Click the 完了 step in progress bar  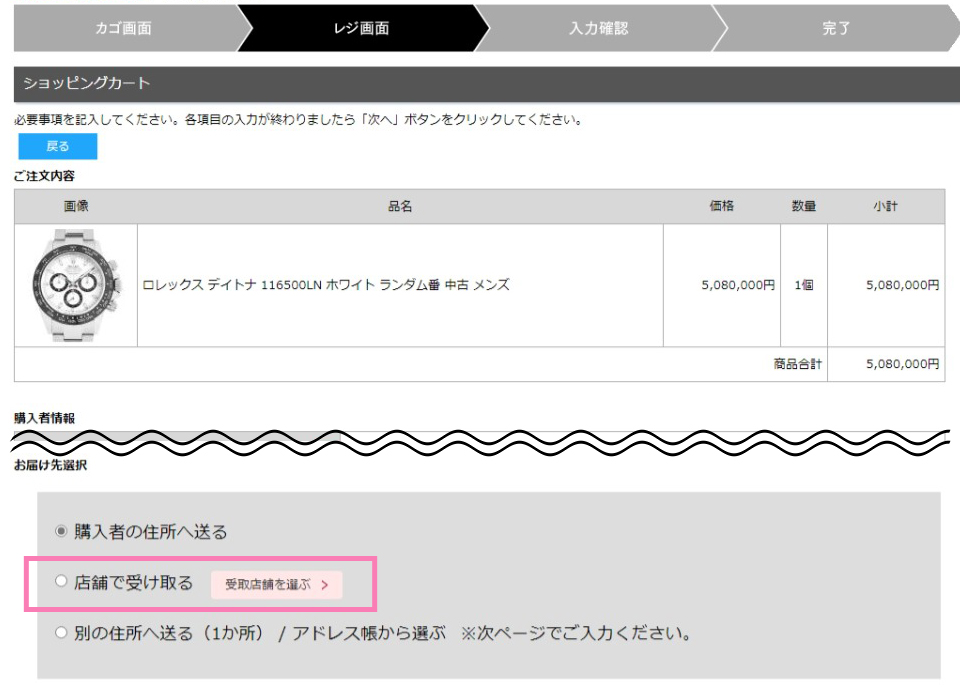836,28
